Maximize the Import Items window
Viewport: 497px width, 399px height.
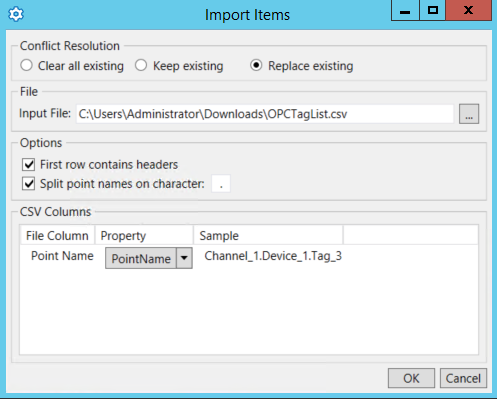click(433, 11)
